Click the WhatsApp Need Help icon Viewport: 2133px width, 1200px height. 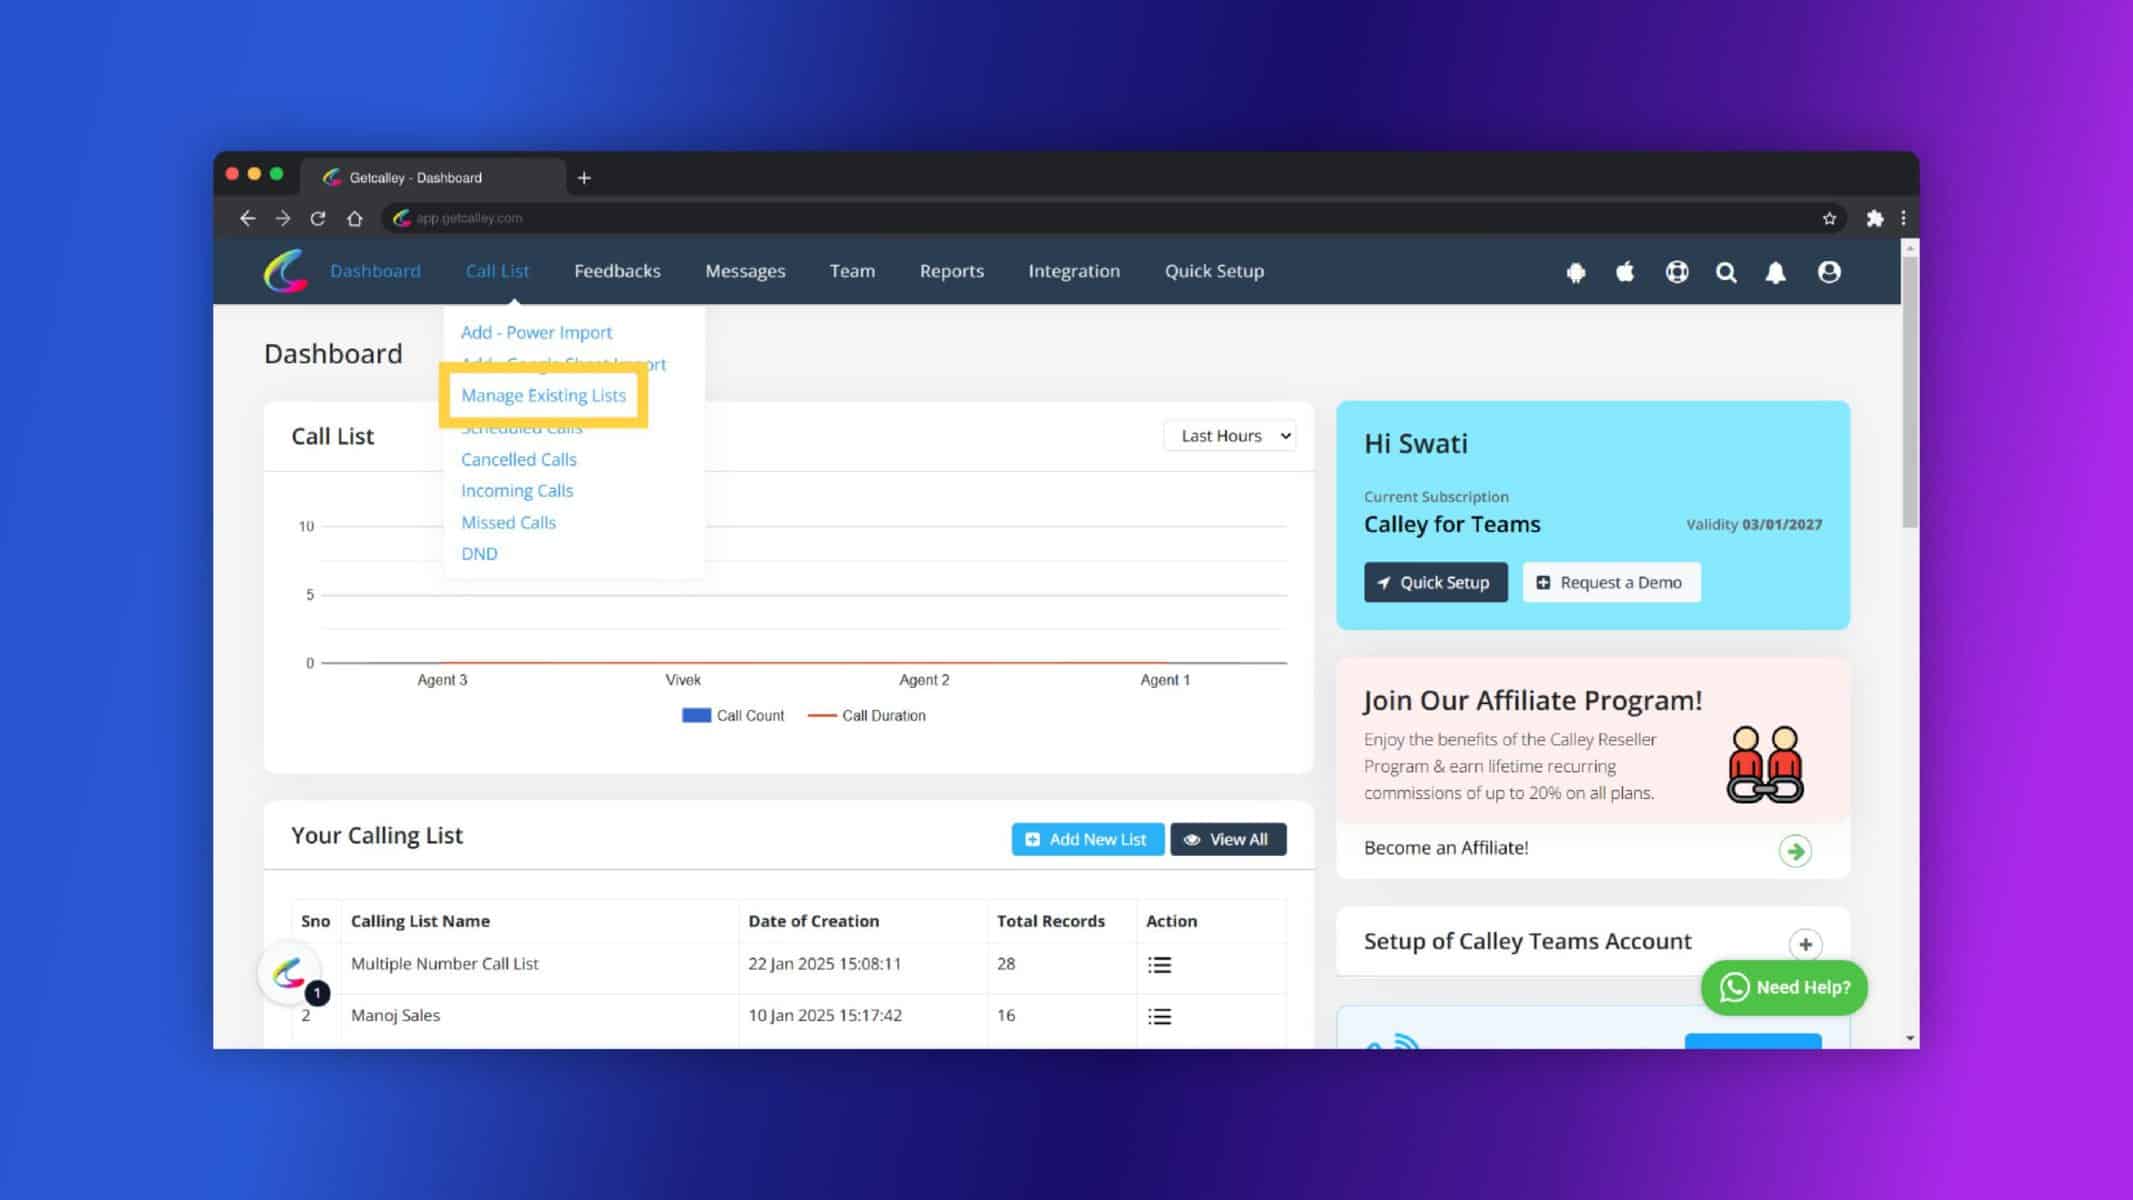pos(1784,986)
